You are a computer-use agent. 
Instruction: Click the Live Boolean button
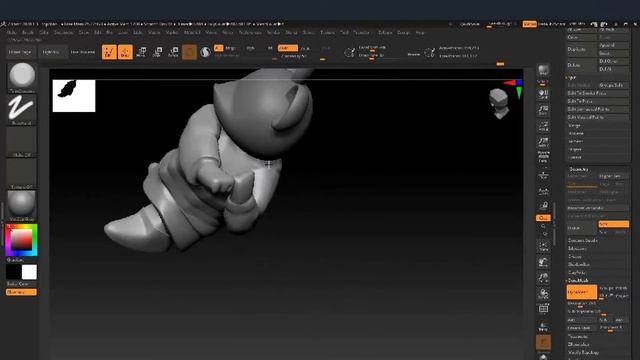click(x=82, y=52)
